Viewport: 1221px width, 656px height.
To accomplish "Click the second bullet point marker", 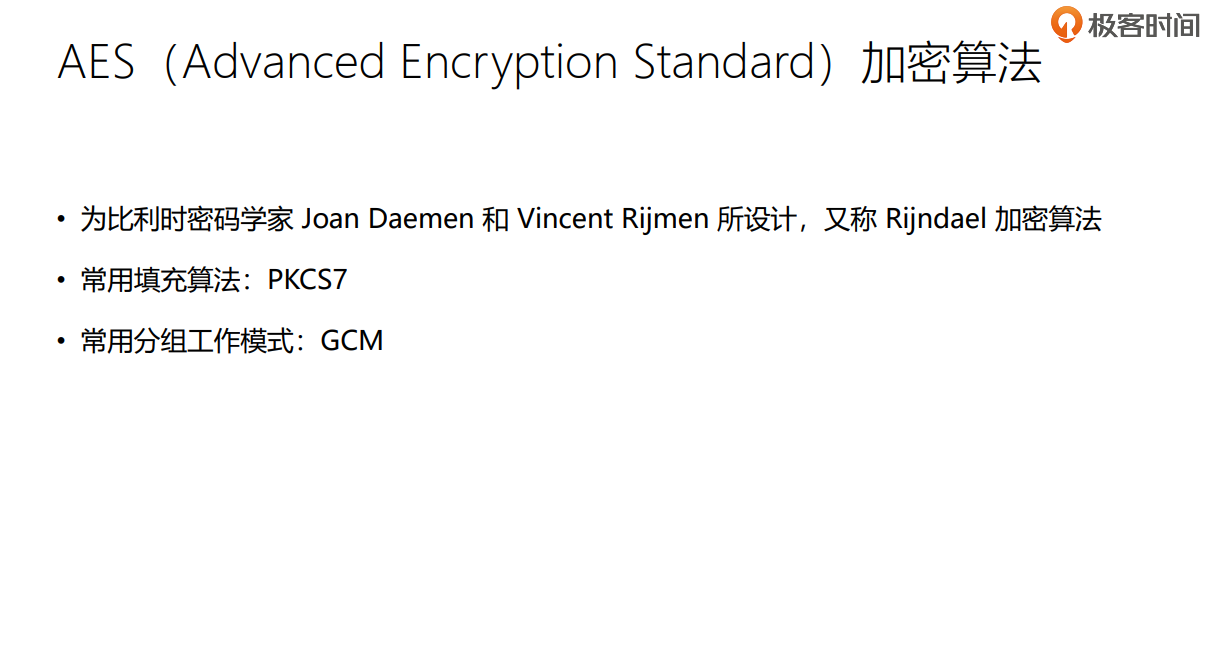I will pos(61,280).
